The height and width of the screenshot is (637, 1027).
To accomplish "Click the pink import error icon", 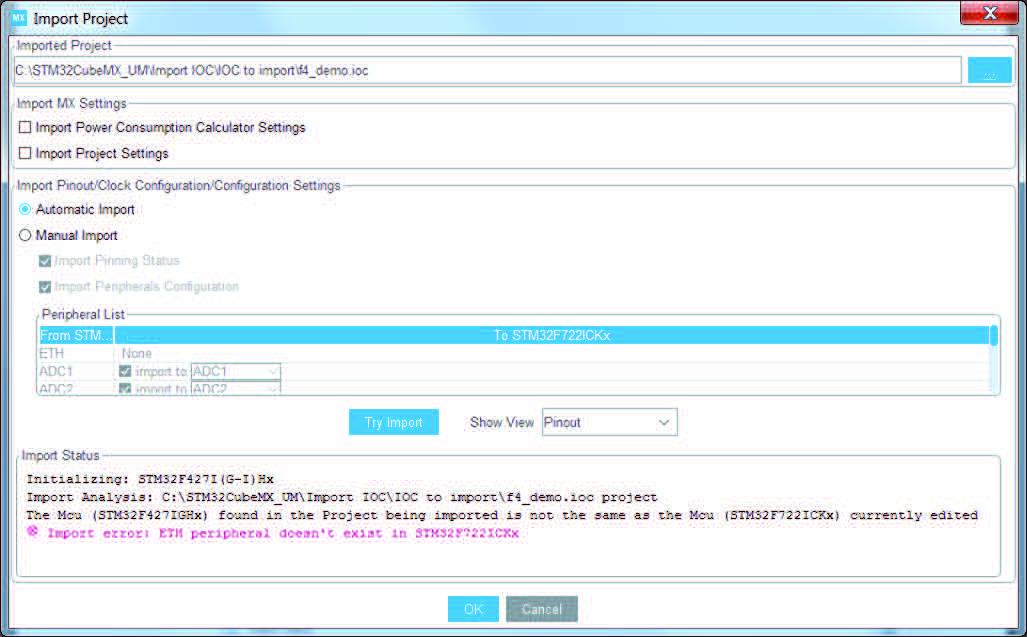I will coord(32,532).
